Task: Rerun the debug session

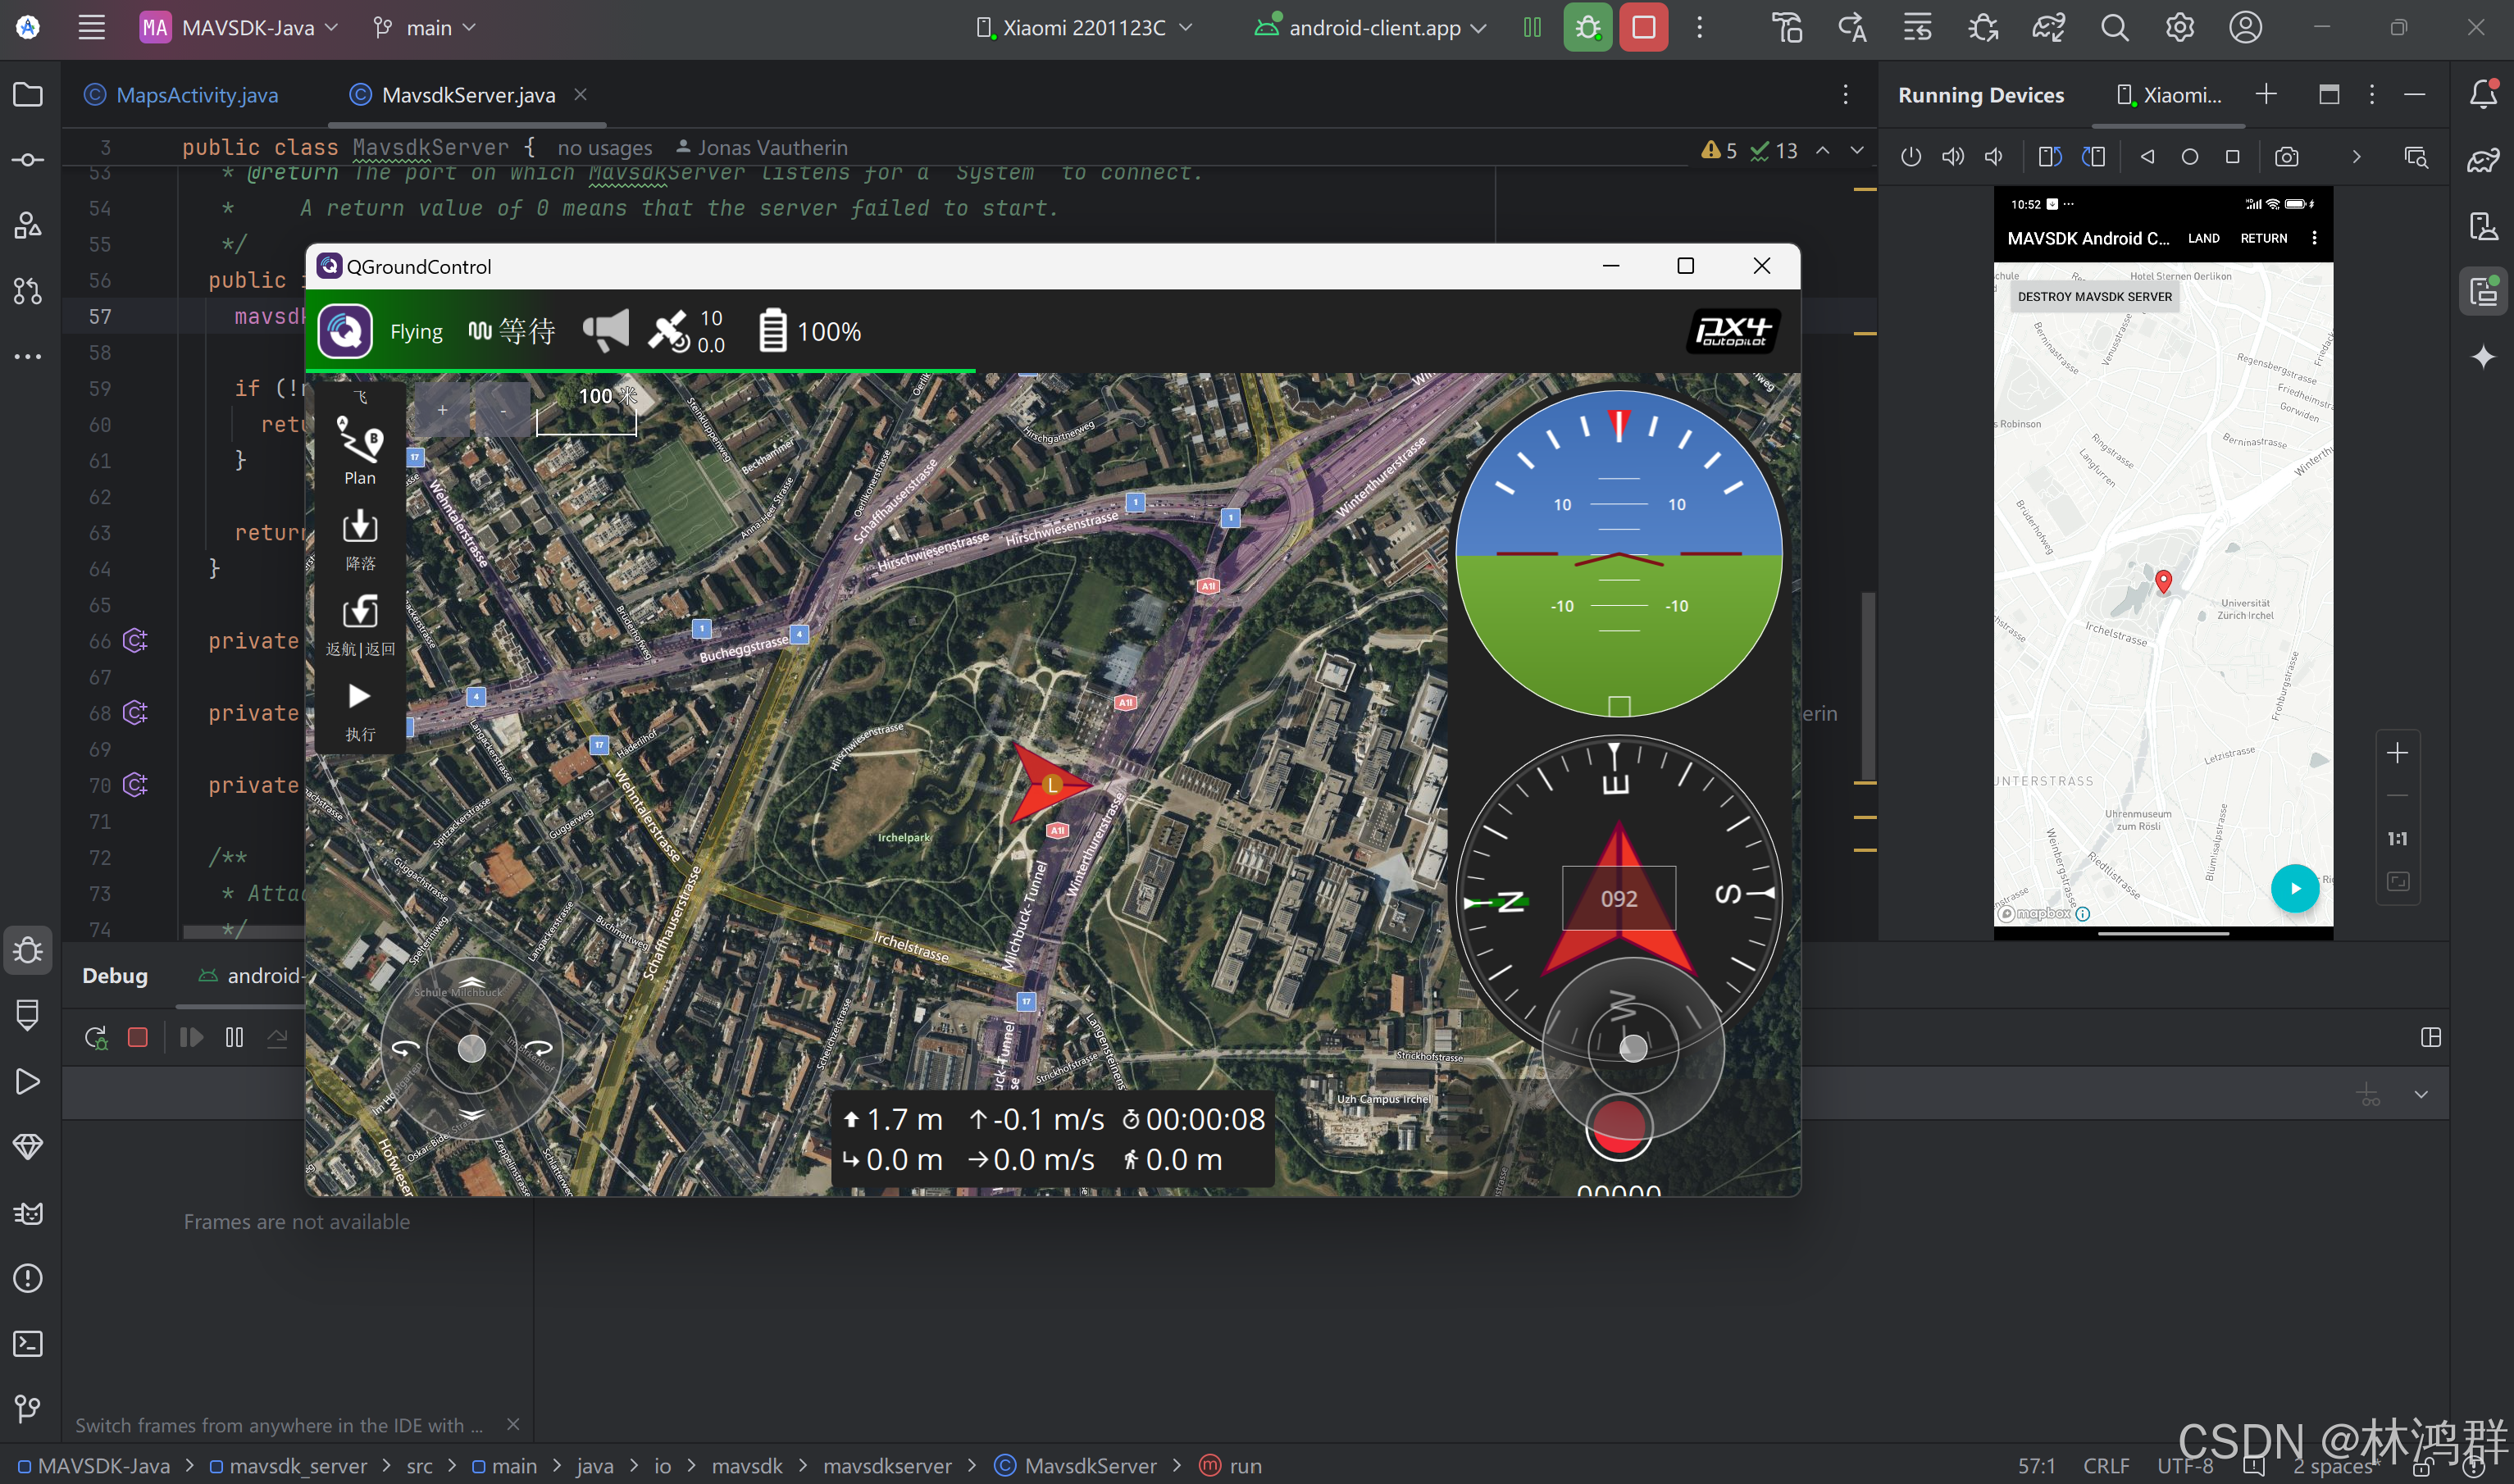Action: click(x=96, y=1037)
